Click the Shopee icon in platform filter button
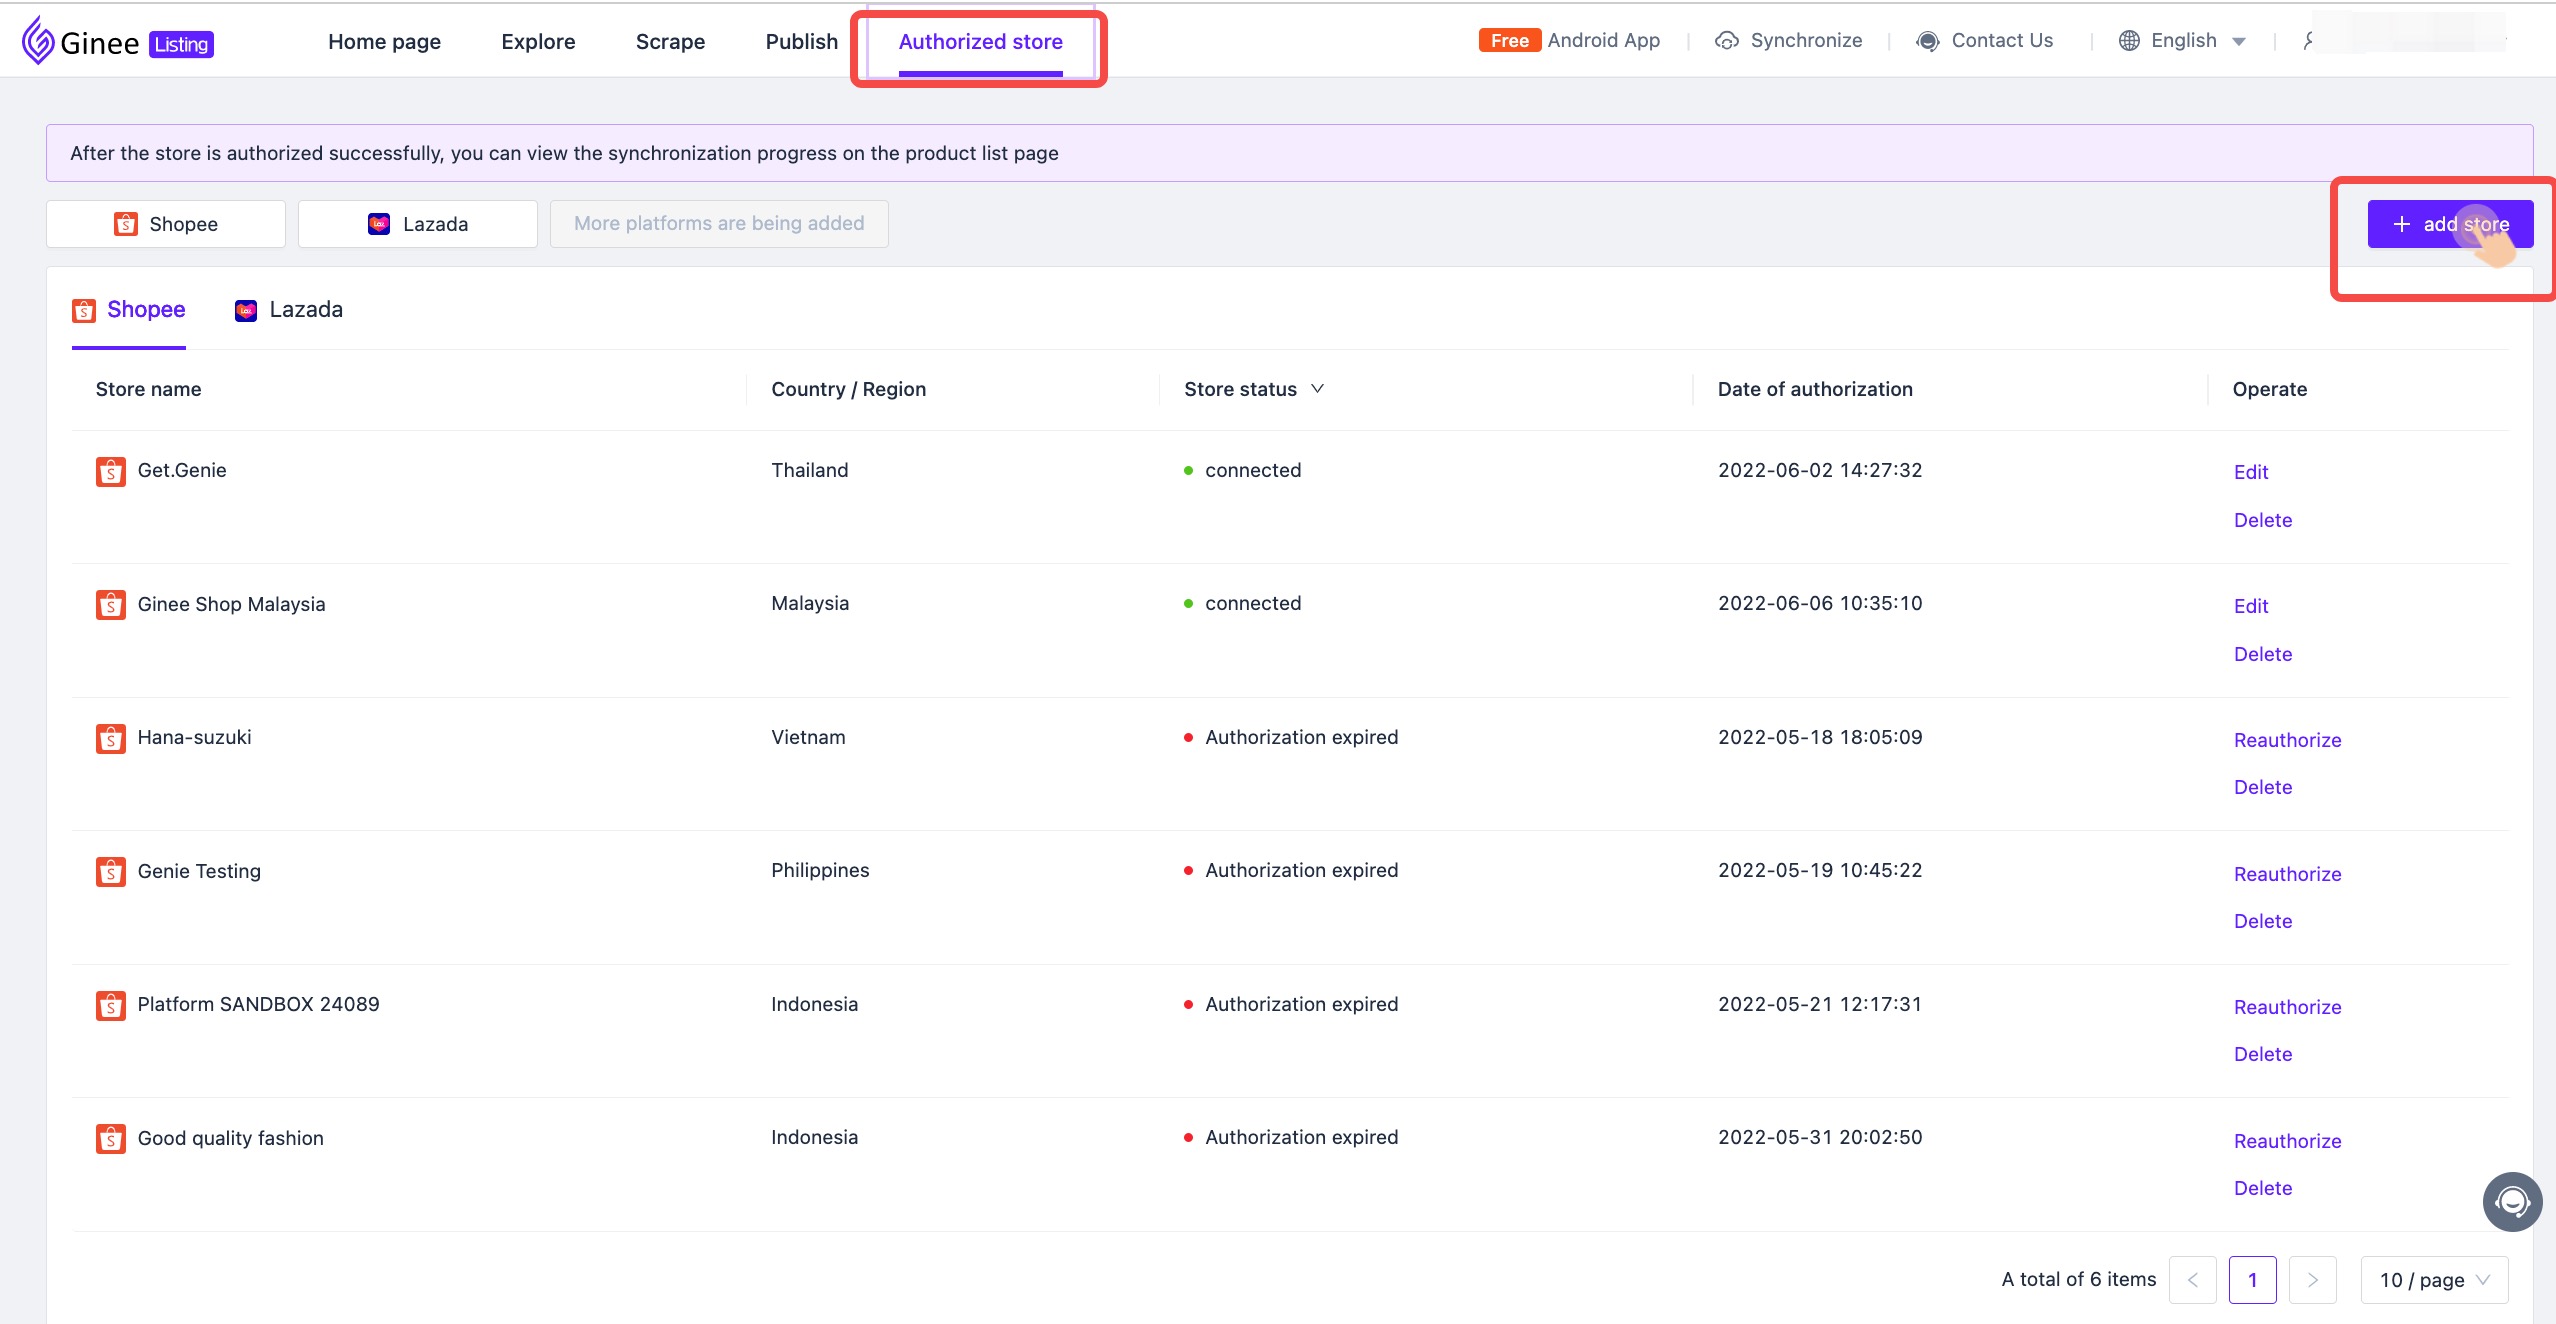2556x1324 pixels. (x=125, y=224)
